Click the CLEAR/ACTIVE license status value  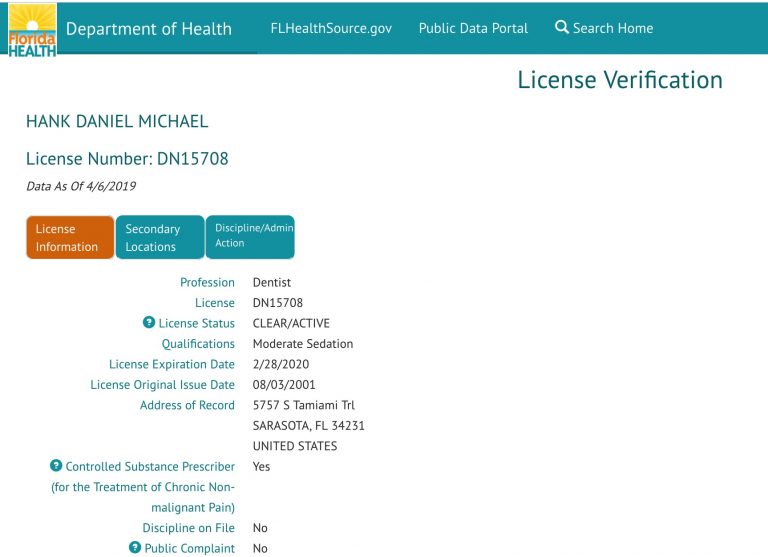point(291,323)
